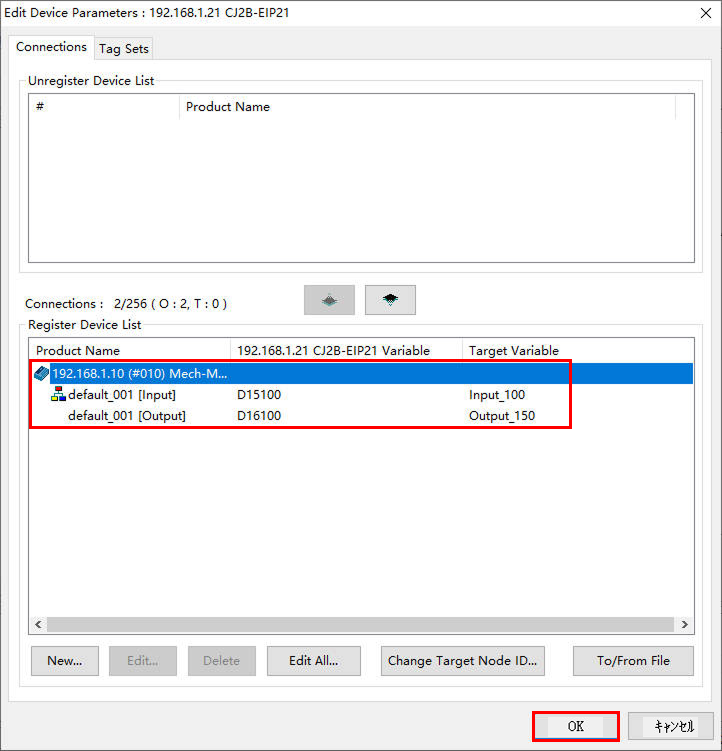Click the # column header in Unregister list
The width and height of the screenshot is (722, 751).
point(104,107)
